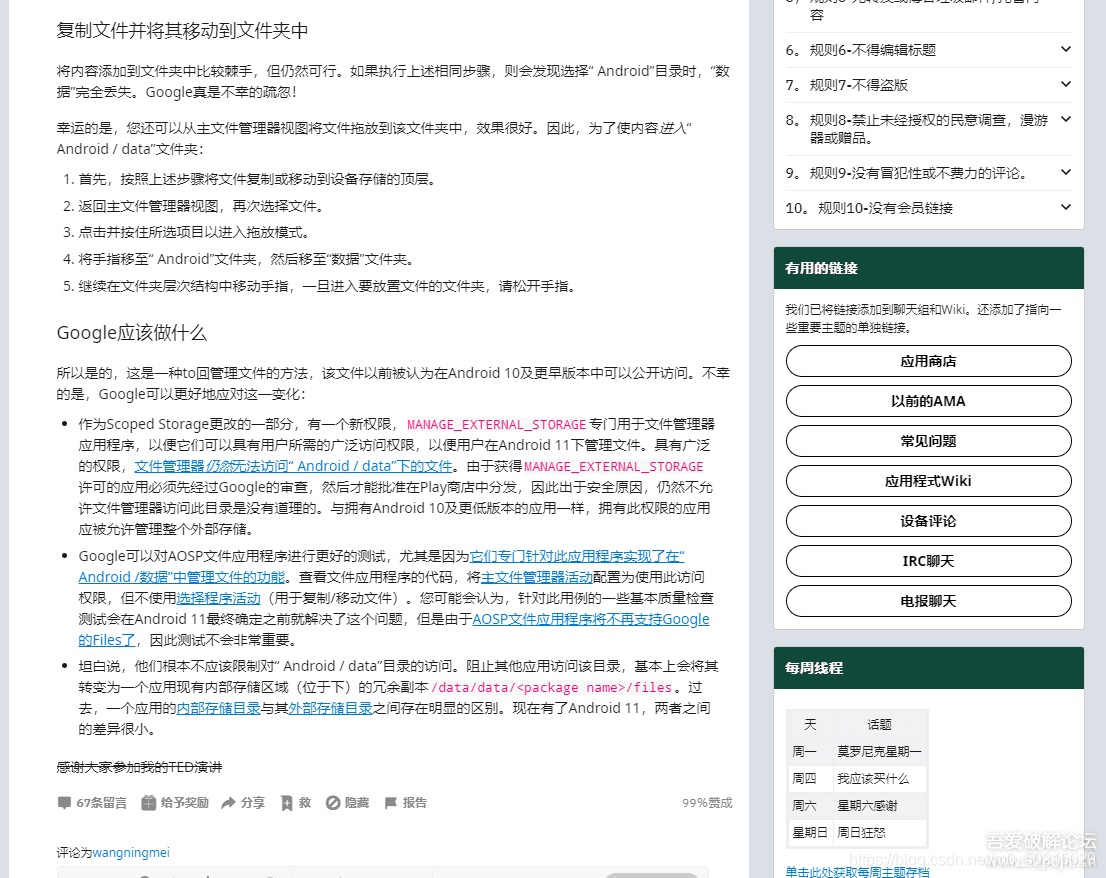The width and height of the screenshot is (1106, 878).
Task: Open the 常见问题 button
Action: click(928, 441)
